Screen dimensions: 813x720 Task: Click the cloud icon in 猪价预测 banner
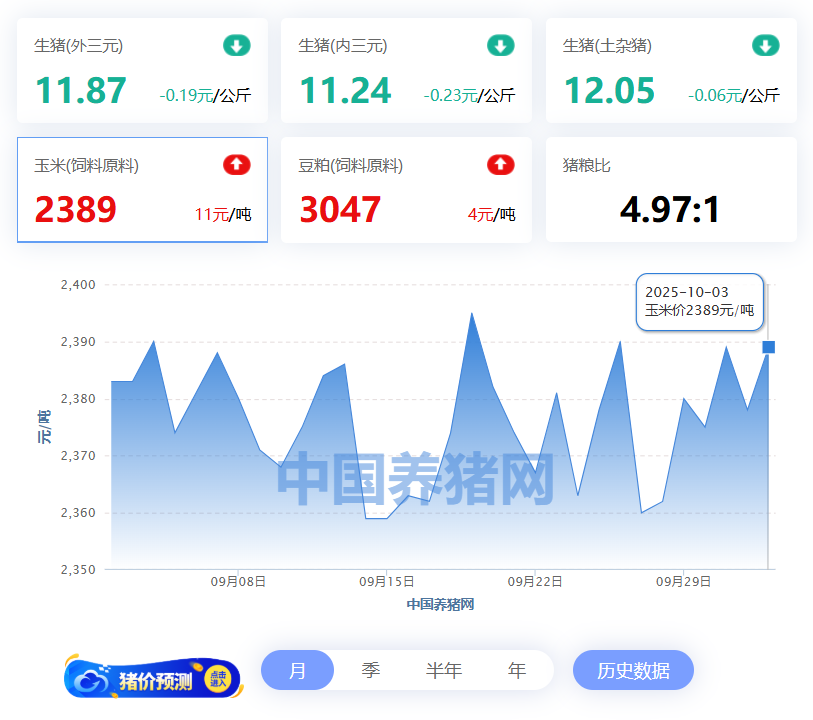click(x=92, y=680)
